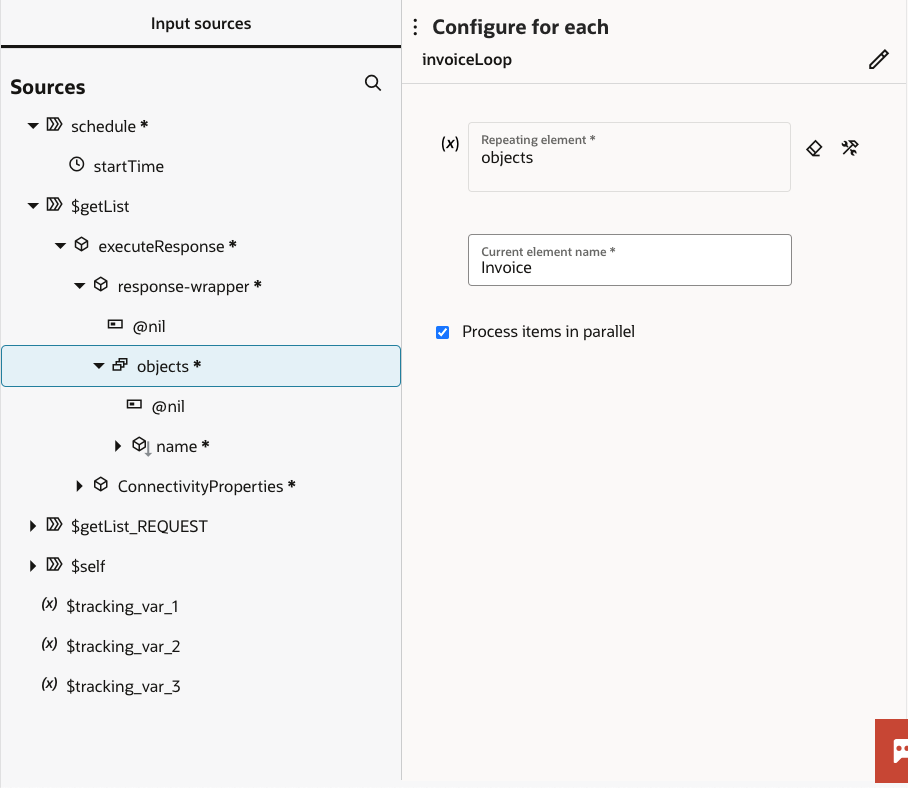The width and height of the screenshot is (908, 788).
Task: Open the Configure for each kebab menu
Action: tap(415, 27)
